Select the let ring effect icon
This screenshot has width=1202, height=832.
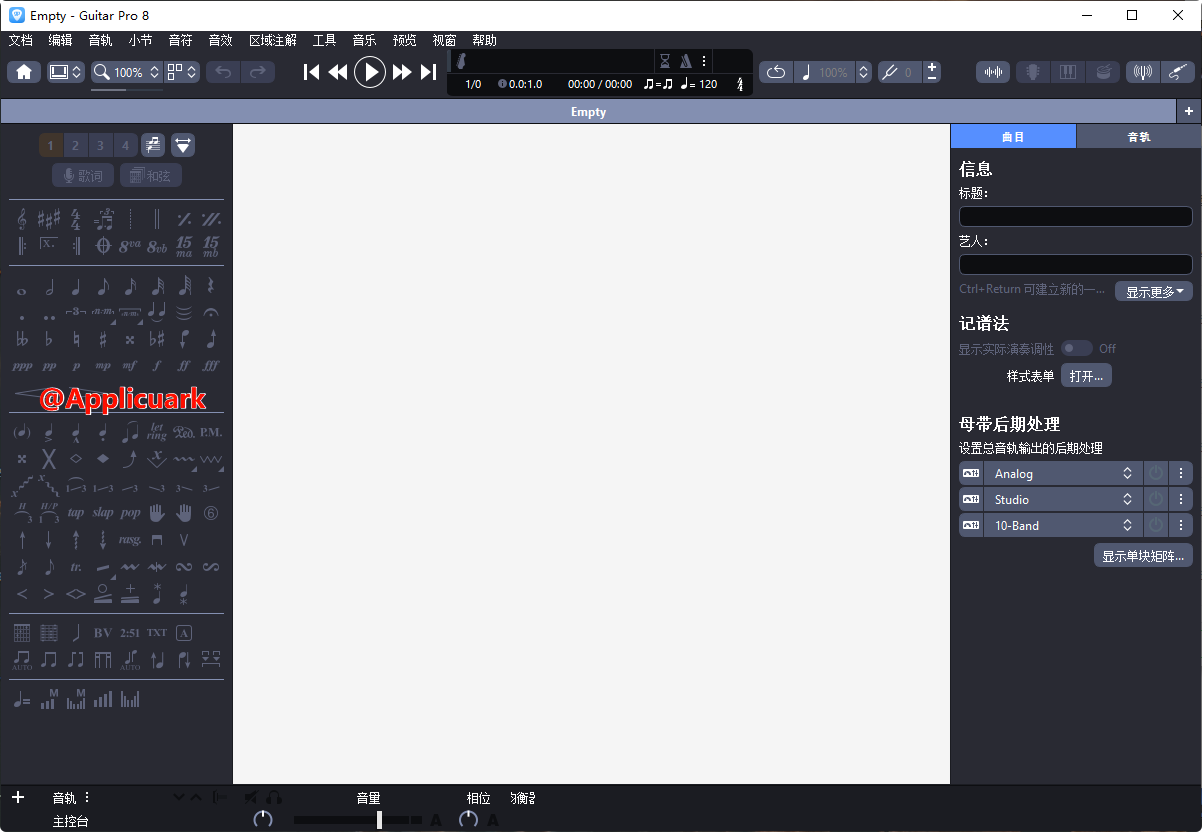coord(156,432)
